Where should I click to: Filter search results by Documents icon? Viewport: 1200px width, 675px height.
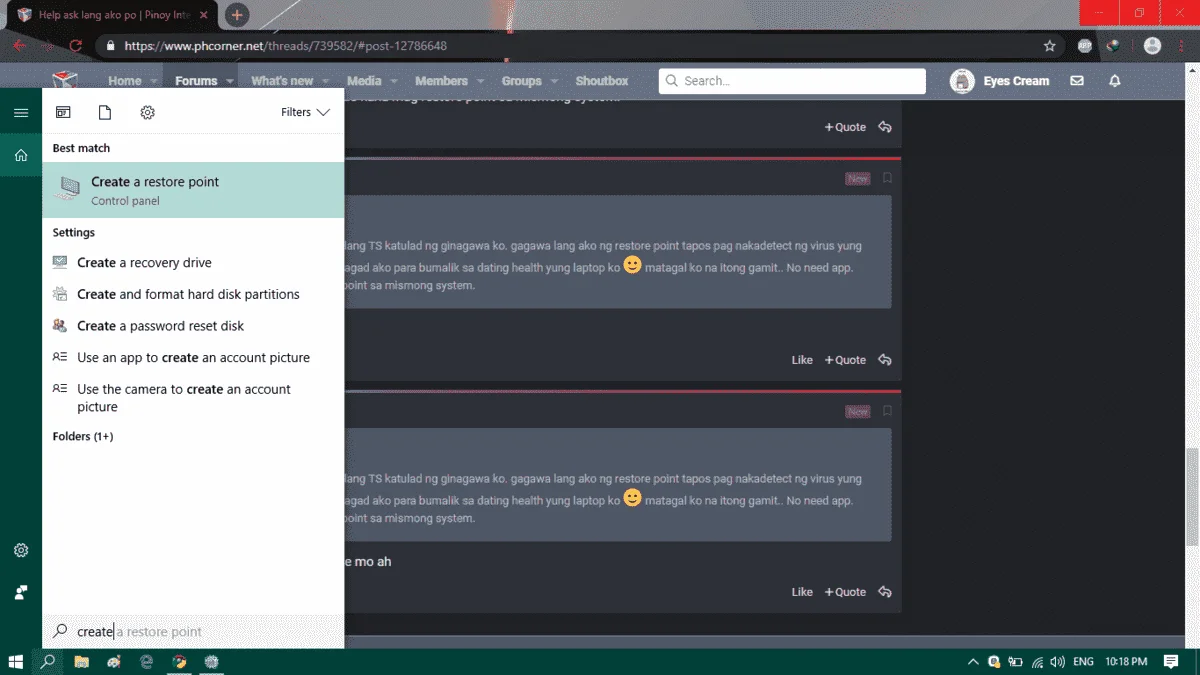coord(105,112)
